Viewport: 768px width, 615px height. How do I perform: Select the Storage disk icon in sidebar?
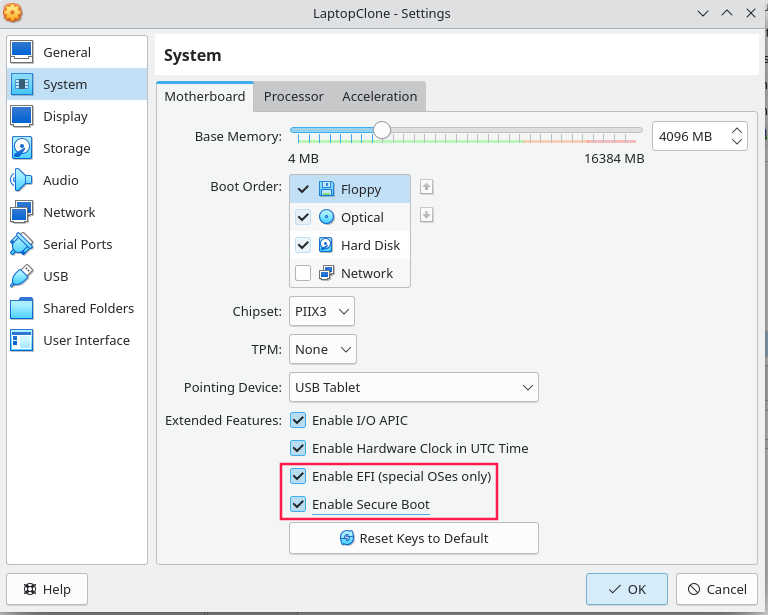22,148
